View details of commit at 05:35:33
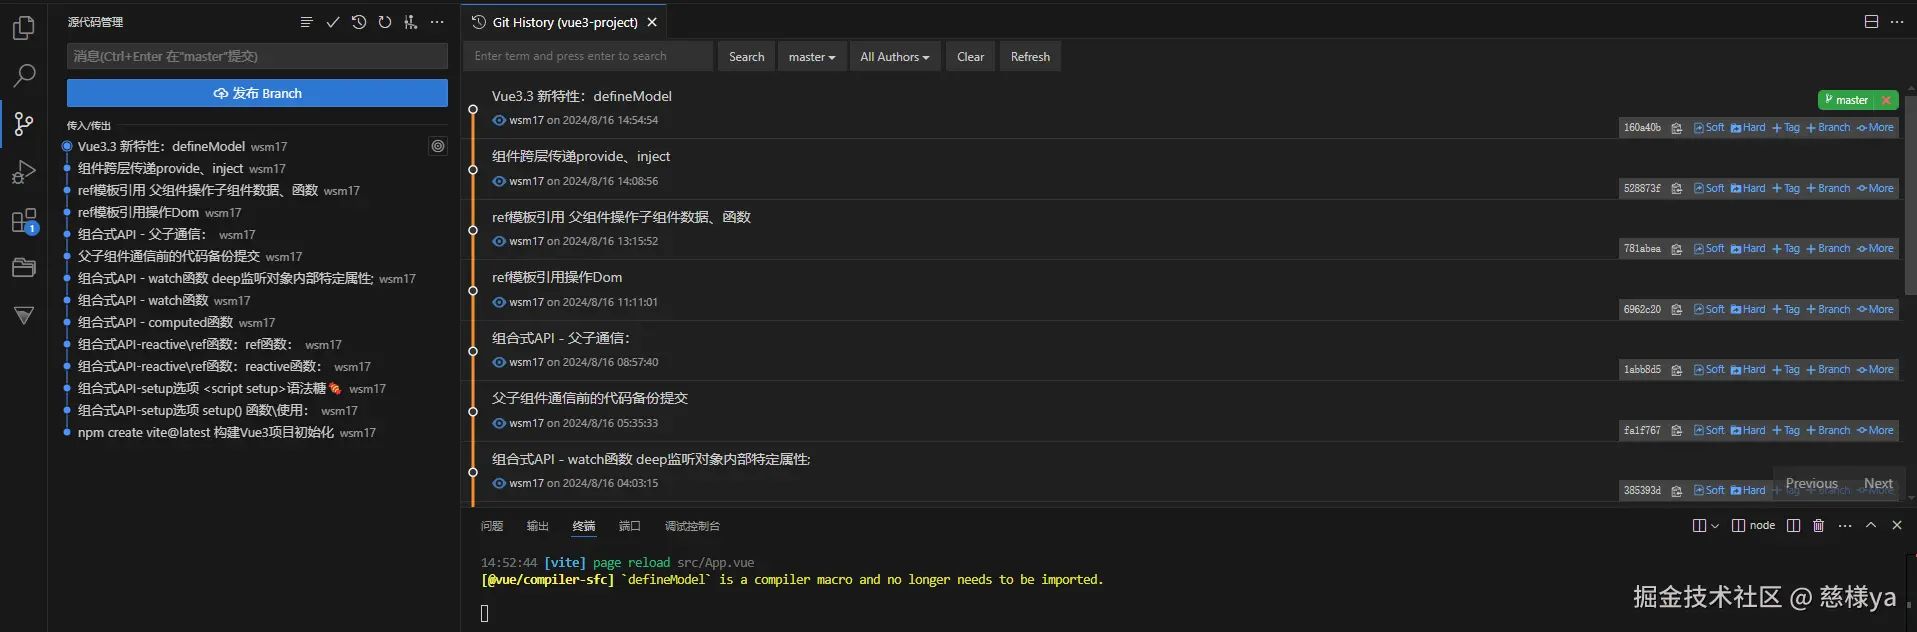The width and height of the screenshot is (1917, 632). click(x=498, y=423)
